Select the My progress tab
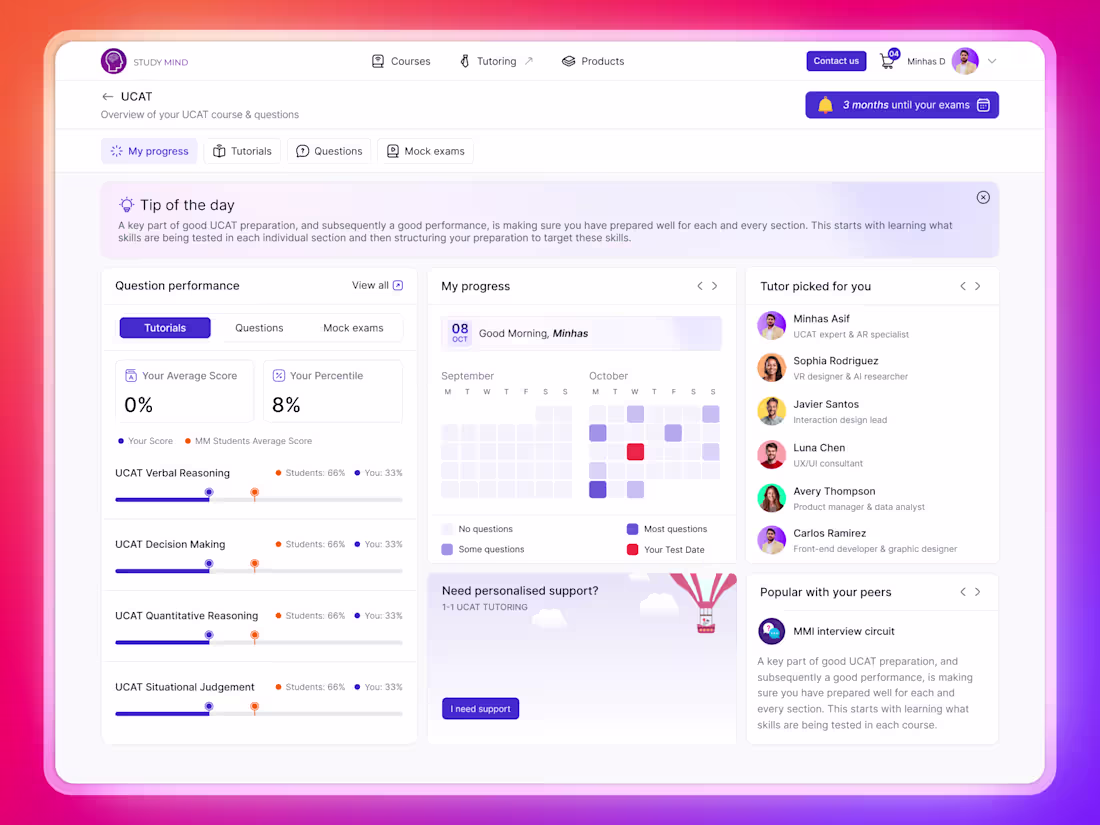The width and height of the screenshot is (1100, 825). click(x=149, y=151)
